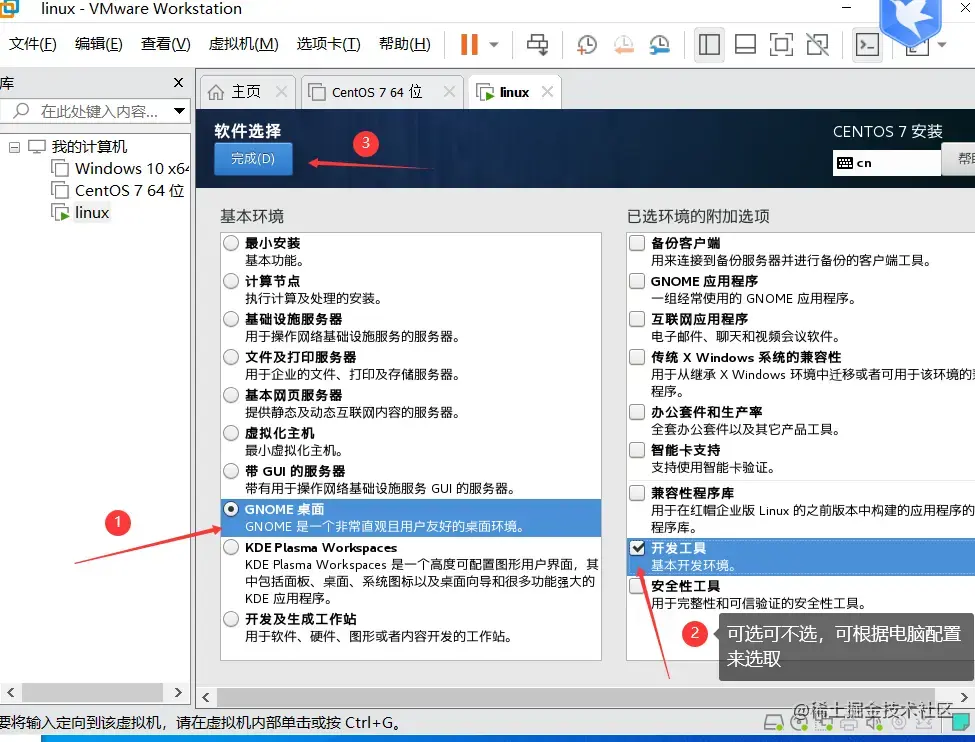Click the send Ctrl+Alt+Del toolbar icon
The image size is (975, 742).
[538, 44]
